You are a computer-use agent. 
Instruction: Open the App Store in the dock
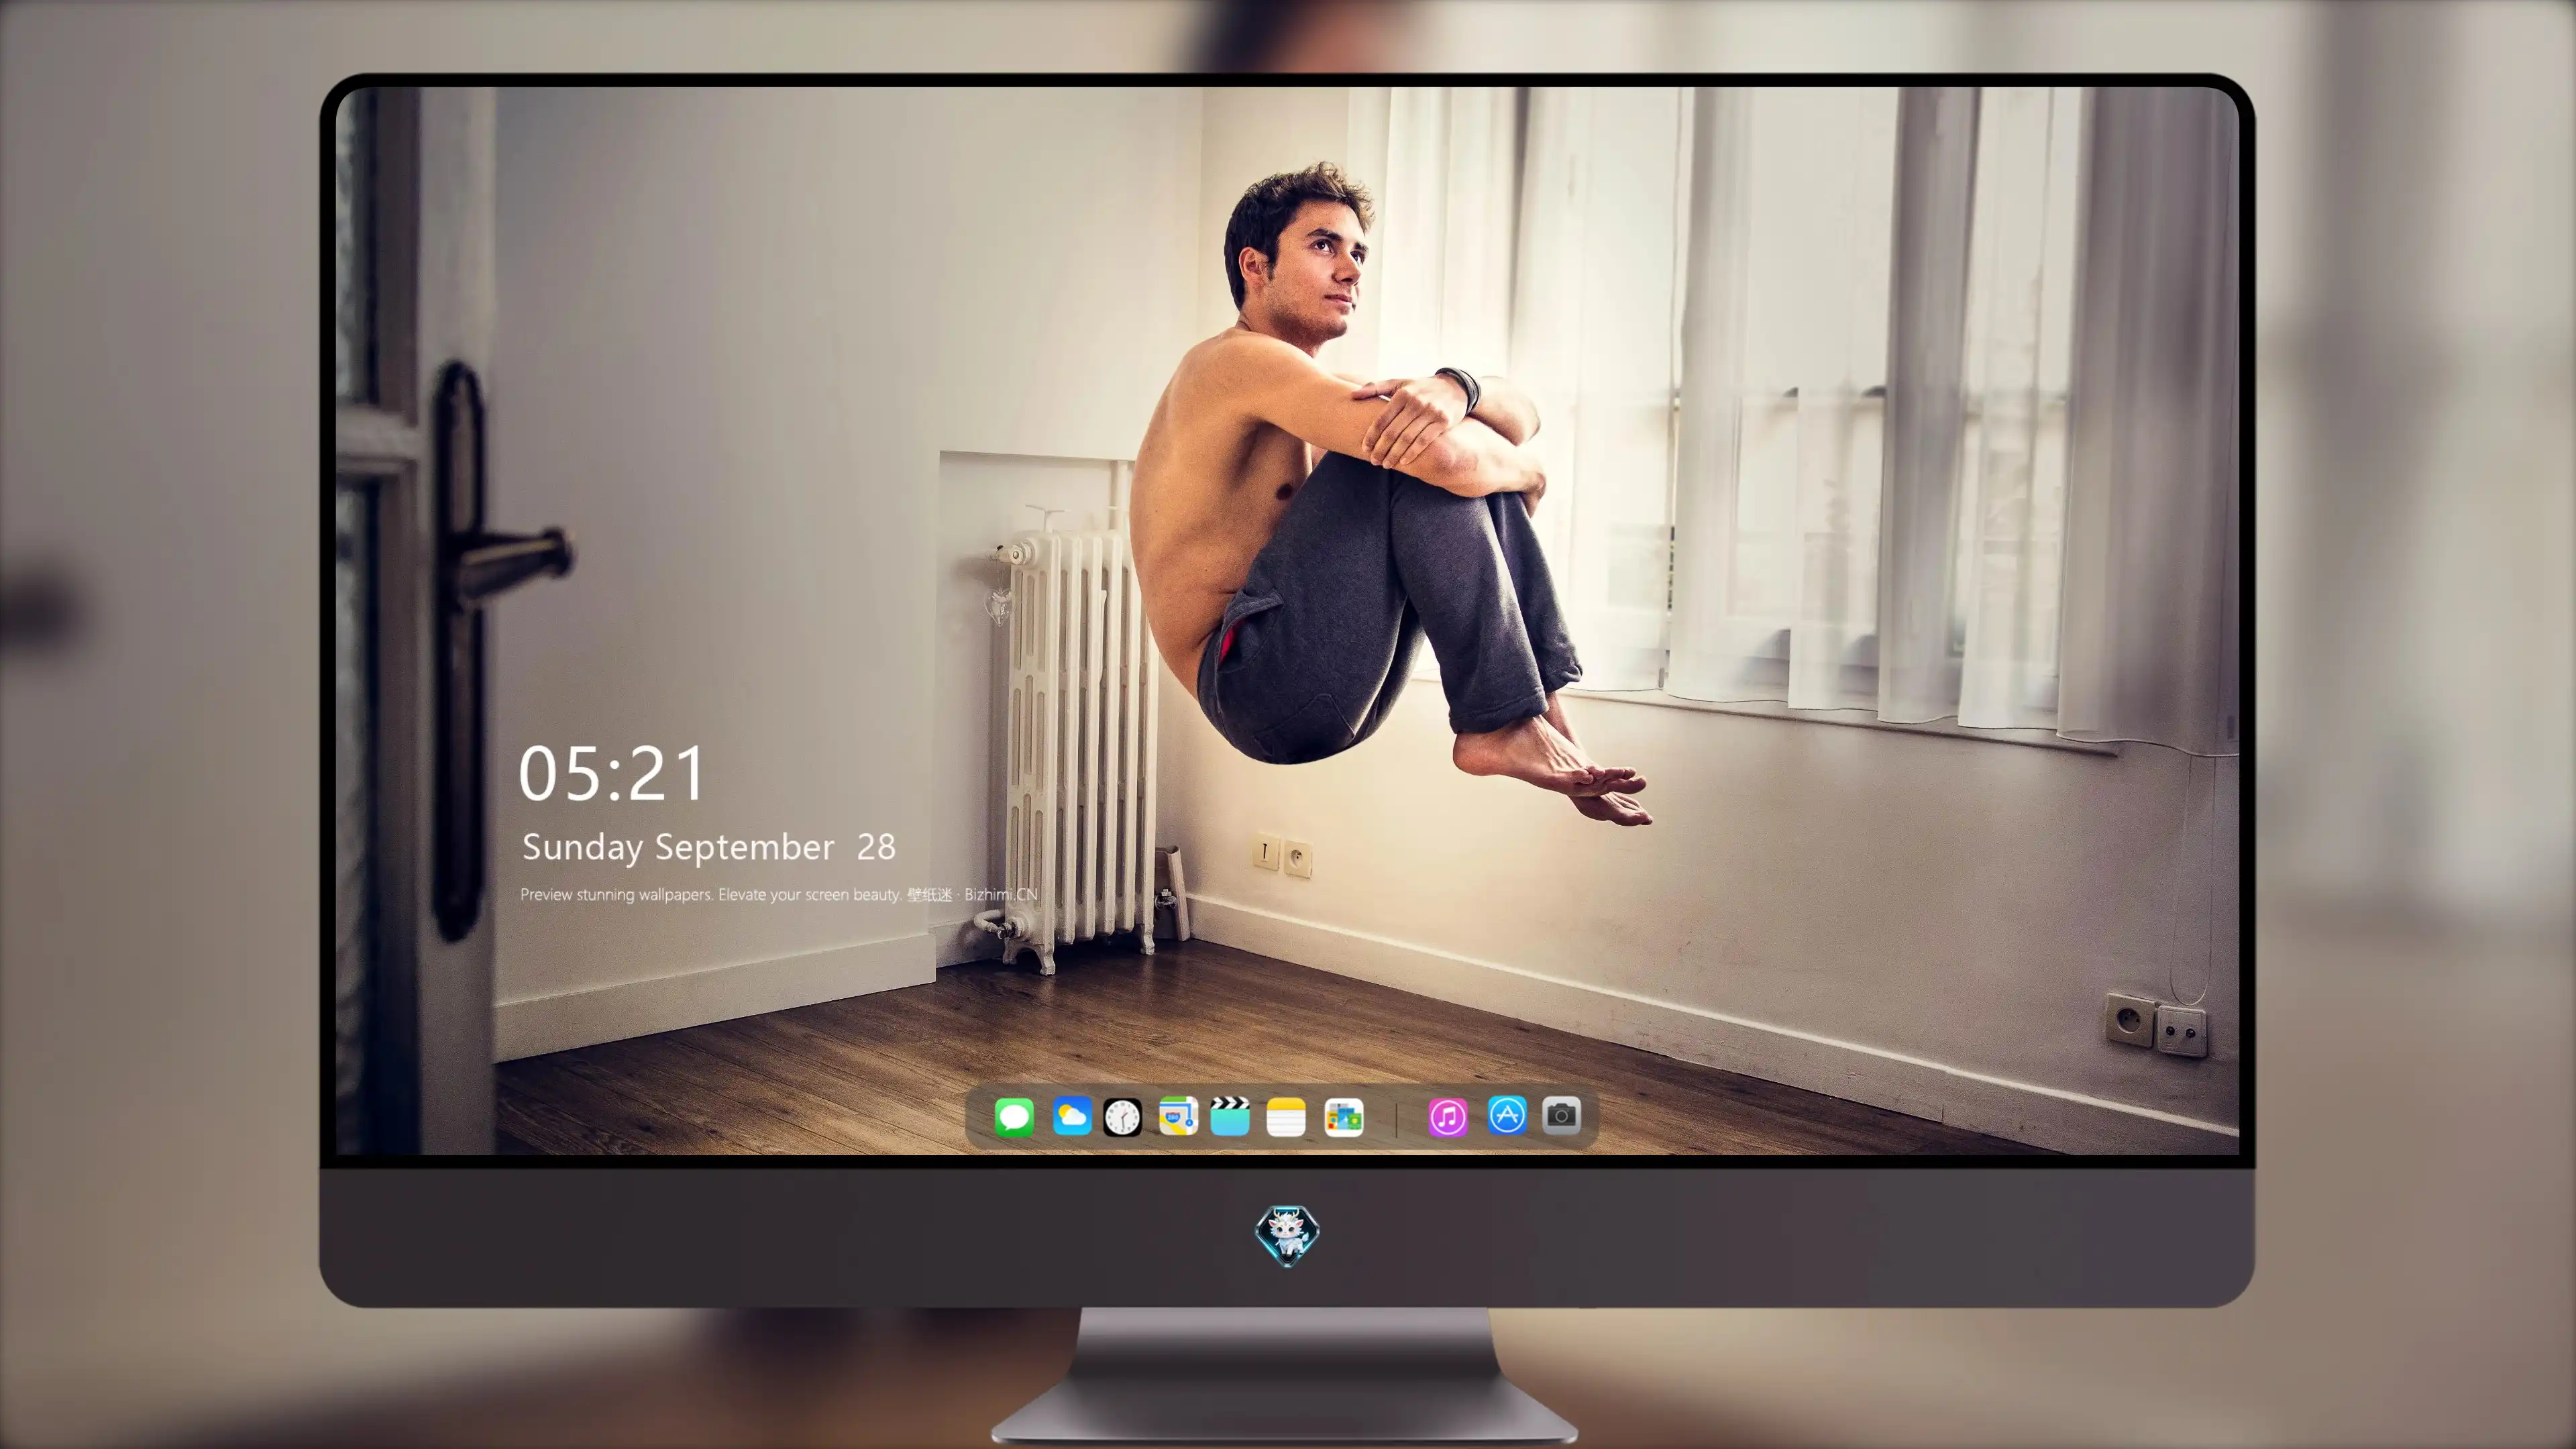tap(1507, 1115)
